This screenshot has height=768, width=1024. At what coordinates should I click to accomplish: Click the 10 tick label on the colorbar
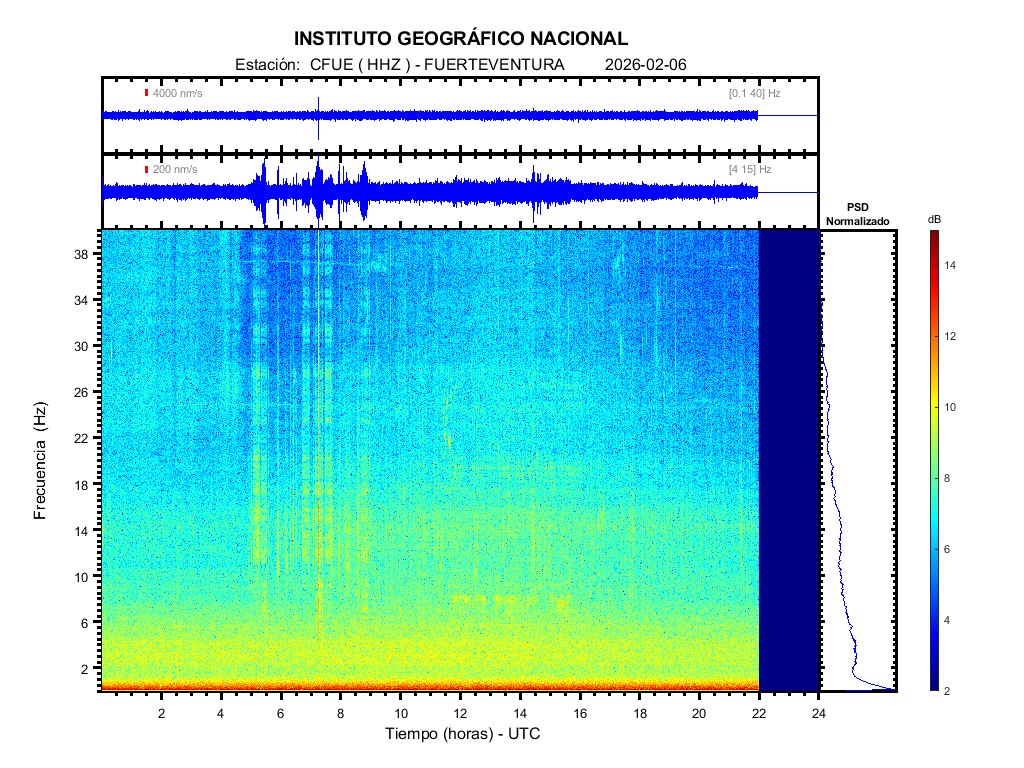pyautogui.click(x=953, y=408)
